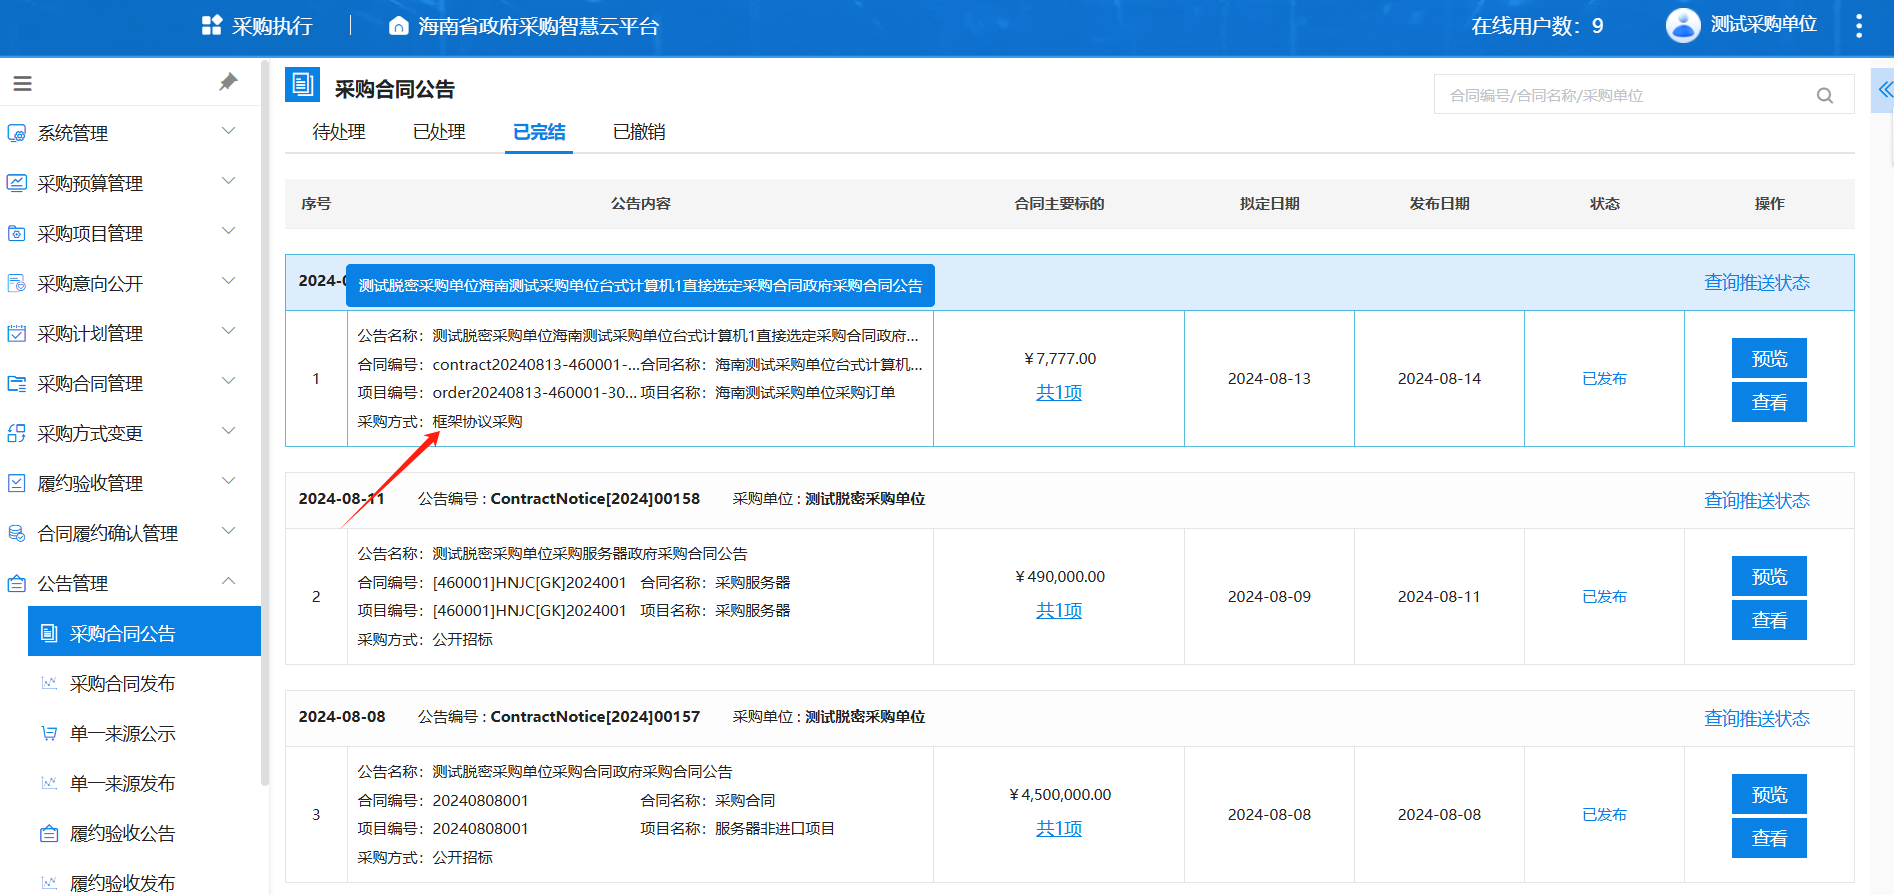Click 预览 for the ¥4,500,000.00 row
Screen dimensions: 1894x895
pos(1769,794)
